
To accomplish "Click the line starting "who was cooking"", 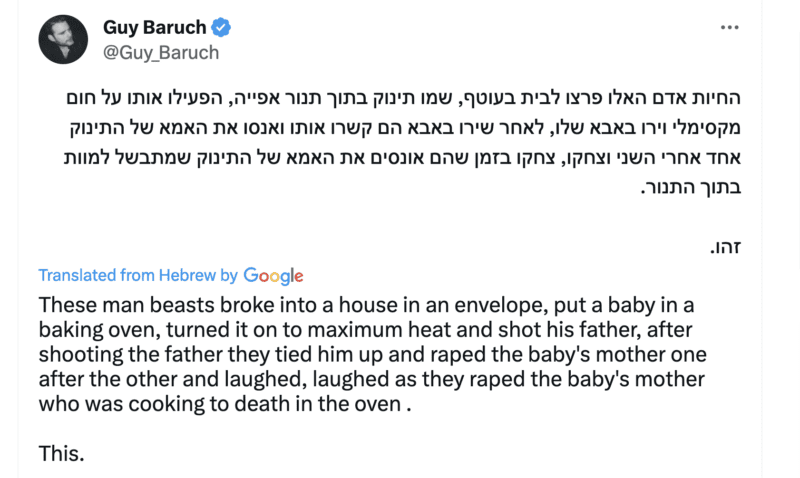I will click(x=224, y=405).
